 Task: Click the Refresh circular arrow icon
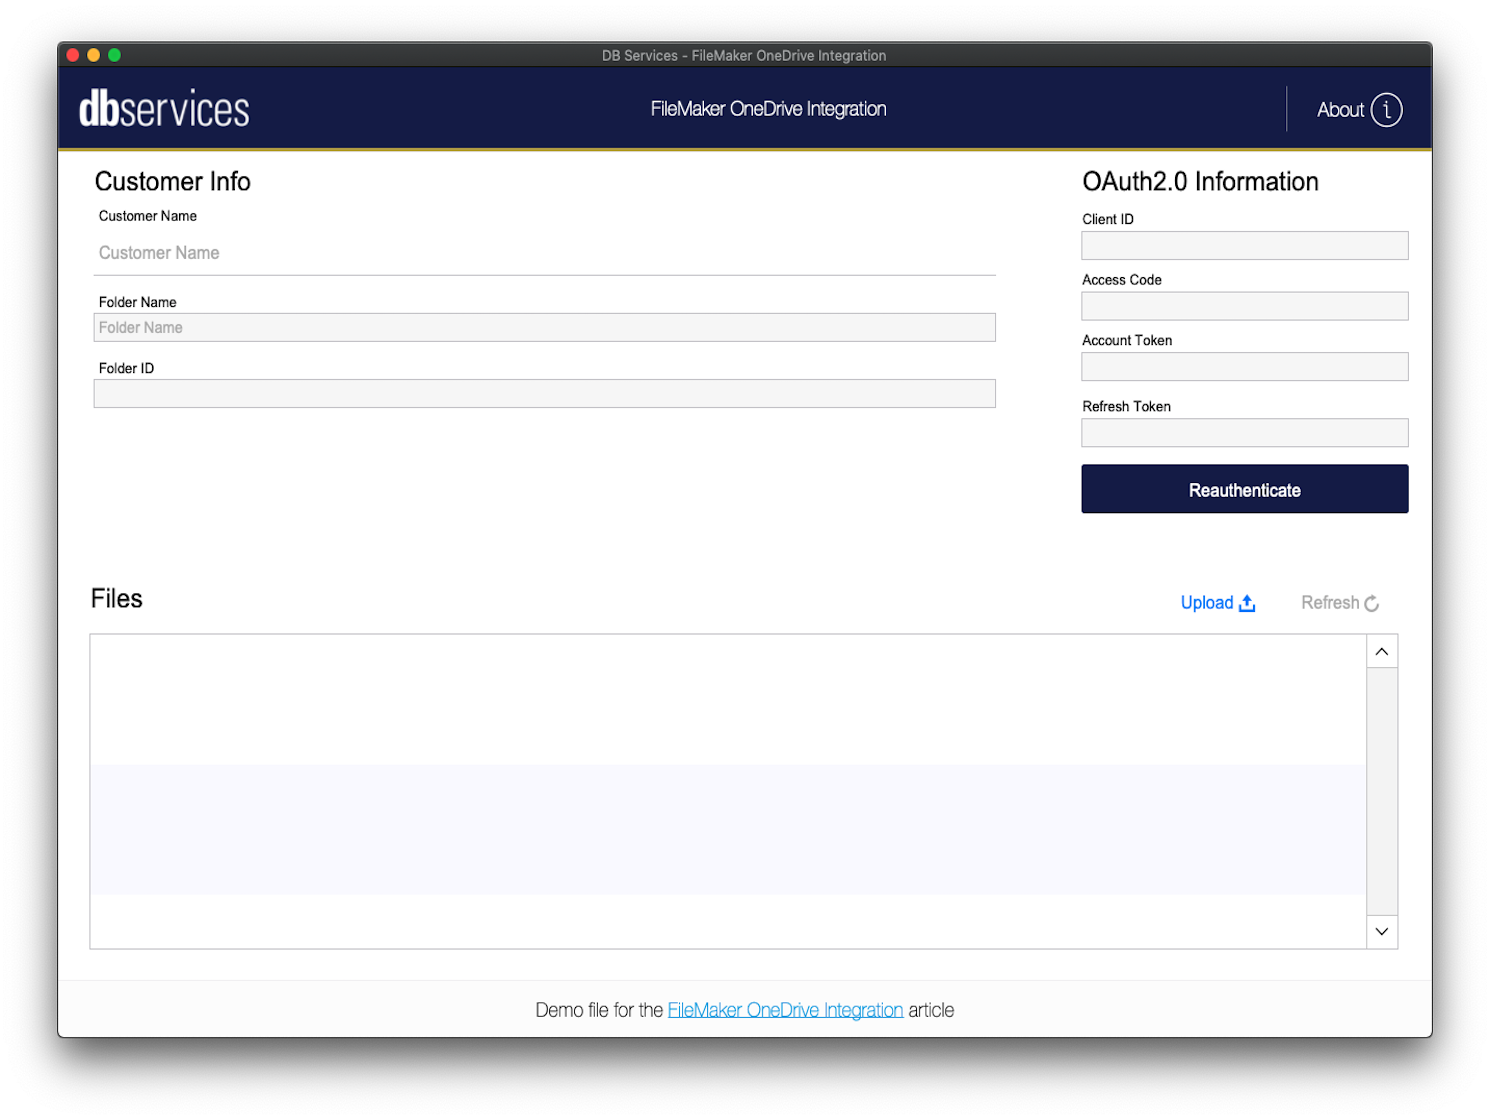[1372, 603]
